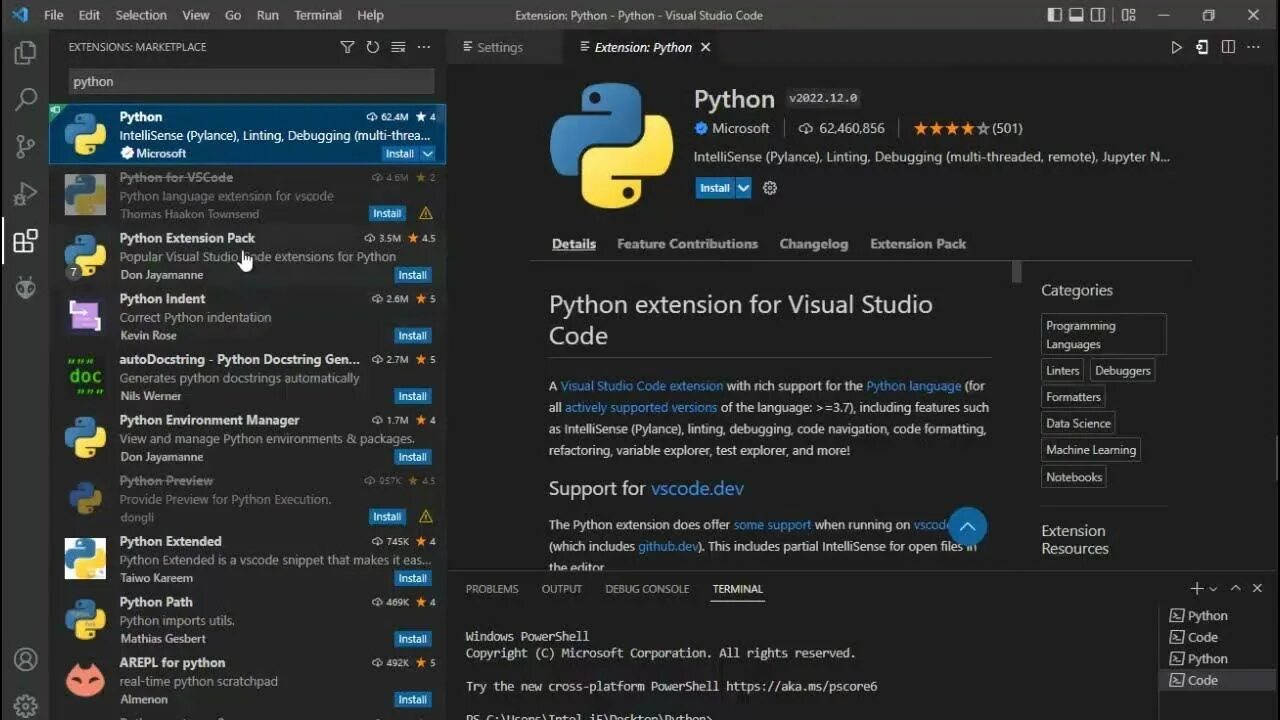Toggle primary sidebar layout icon in title bar
This screenshot has height=720, width=1280.
point(1055,15)
